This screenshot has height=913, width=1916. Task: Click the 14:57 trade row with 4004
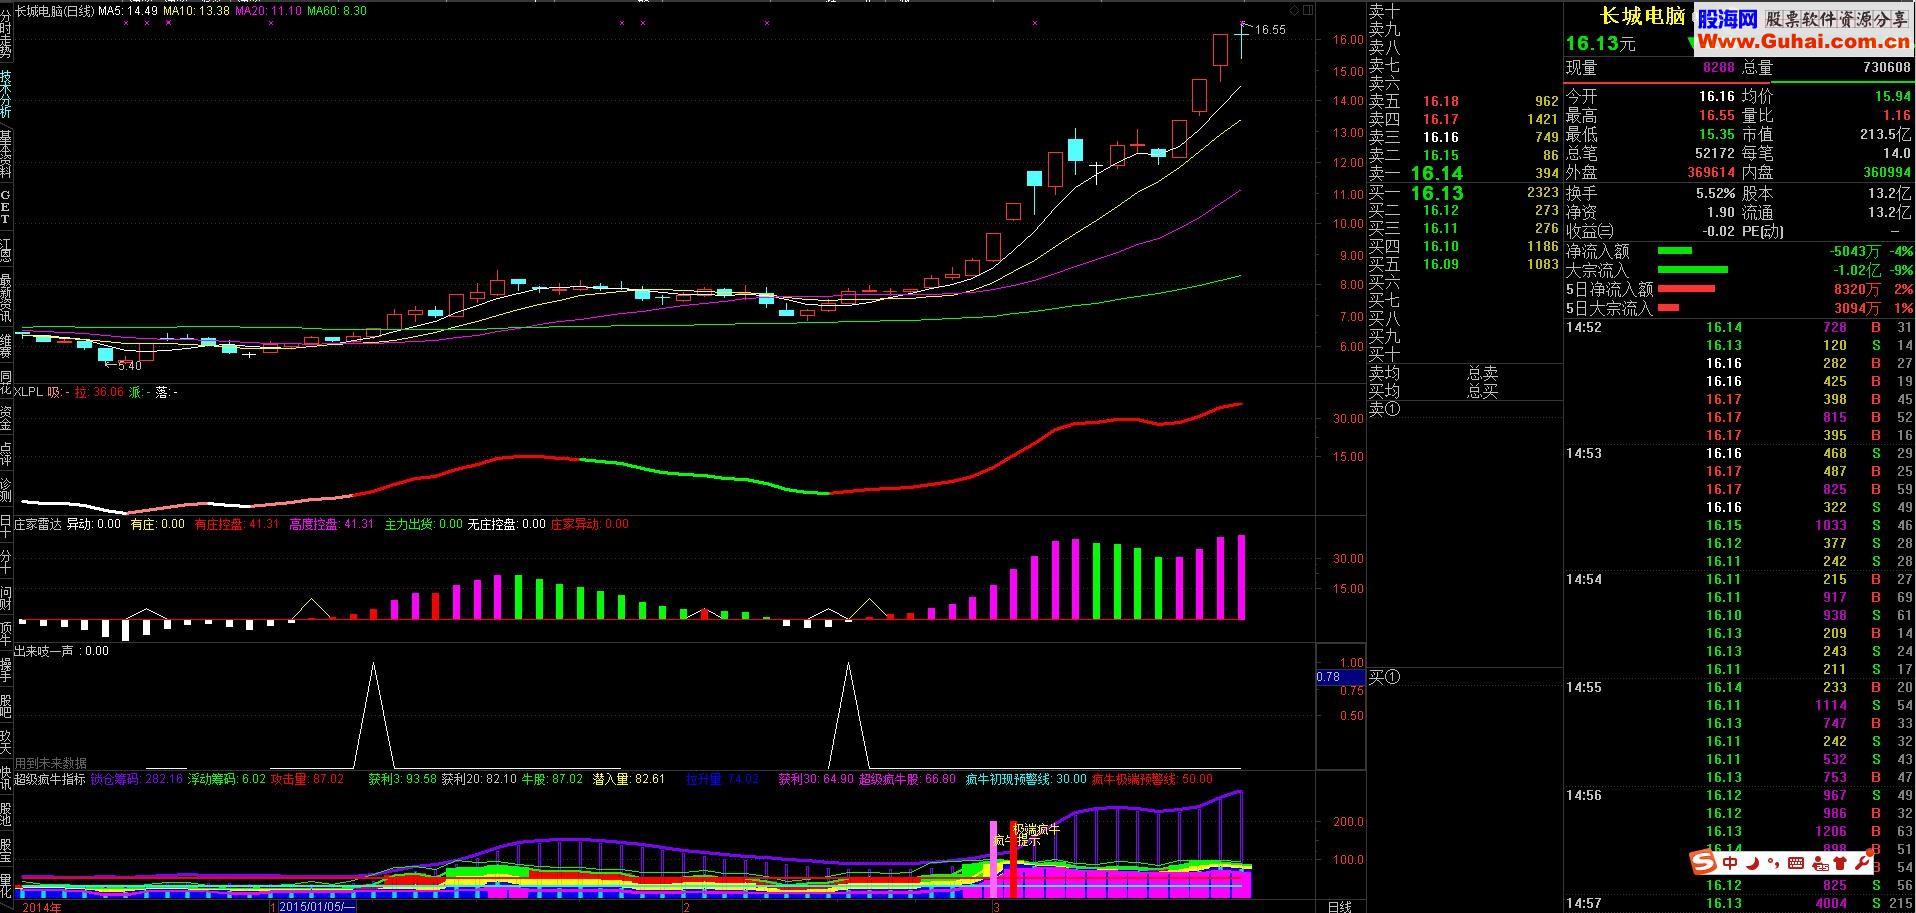1738,903
